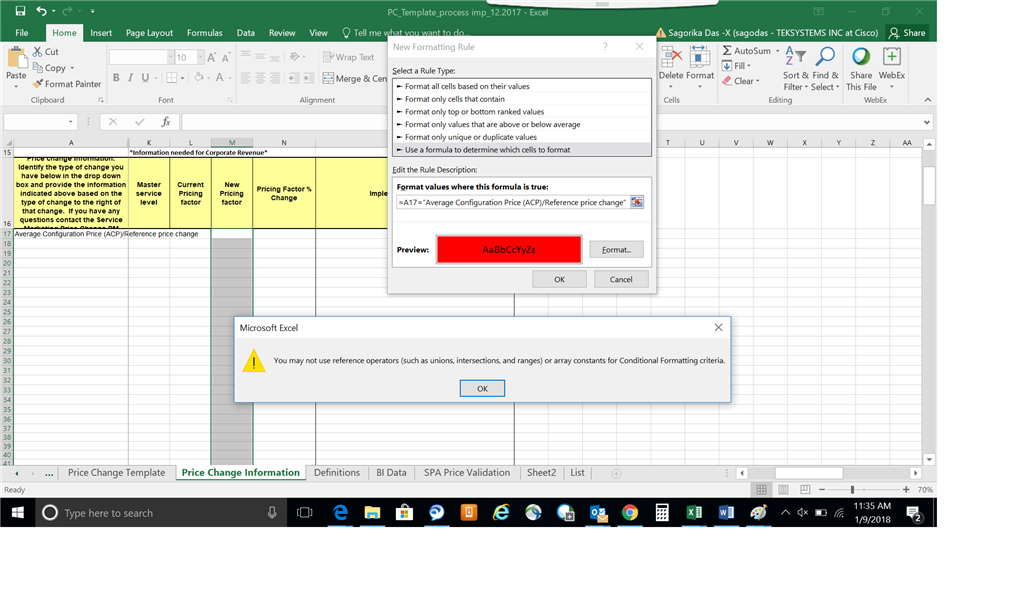Open Google Chrome from taskbar
1024x597 pixels.
(630, 513)
